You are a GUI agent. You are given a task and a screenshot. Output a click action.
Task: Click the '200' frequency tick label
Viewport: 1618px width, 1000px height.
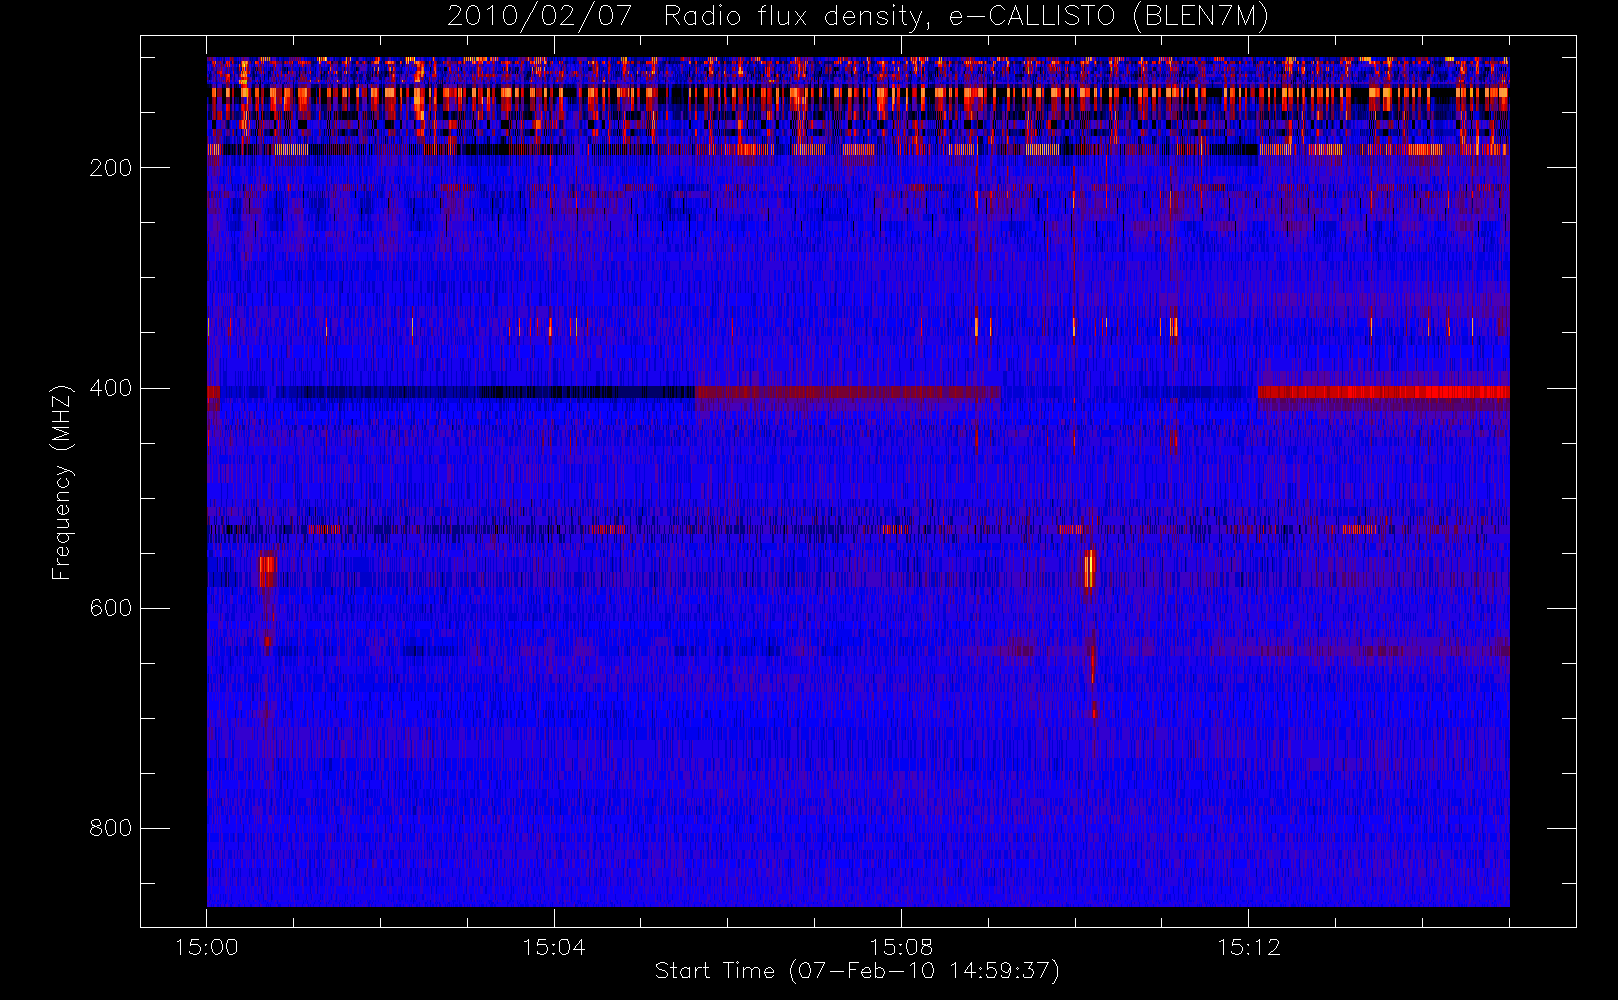coord(110,168)
